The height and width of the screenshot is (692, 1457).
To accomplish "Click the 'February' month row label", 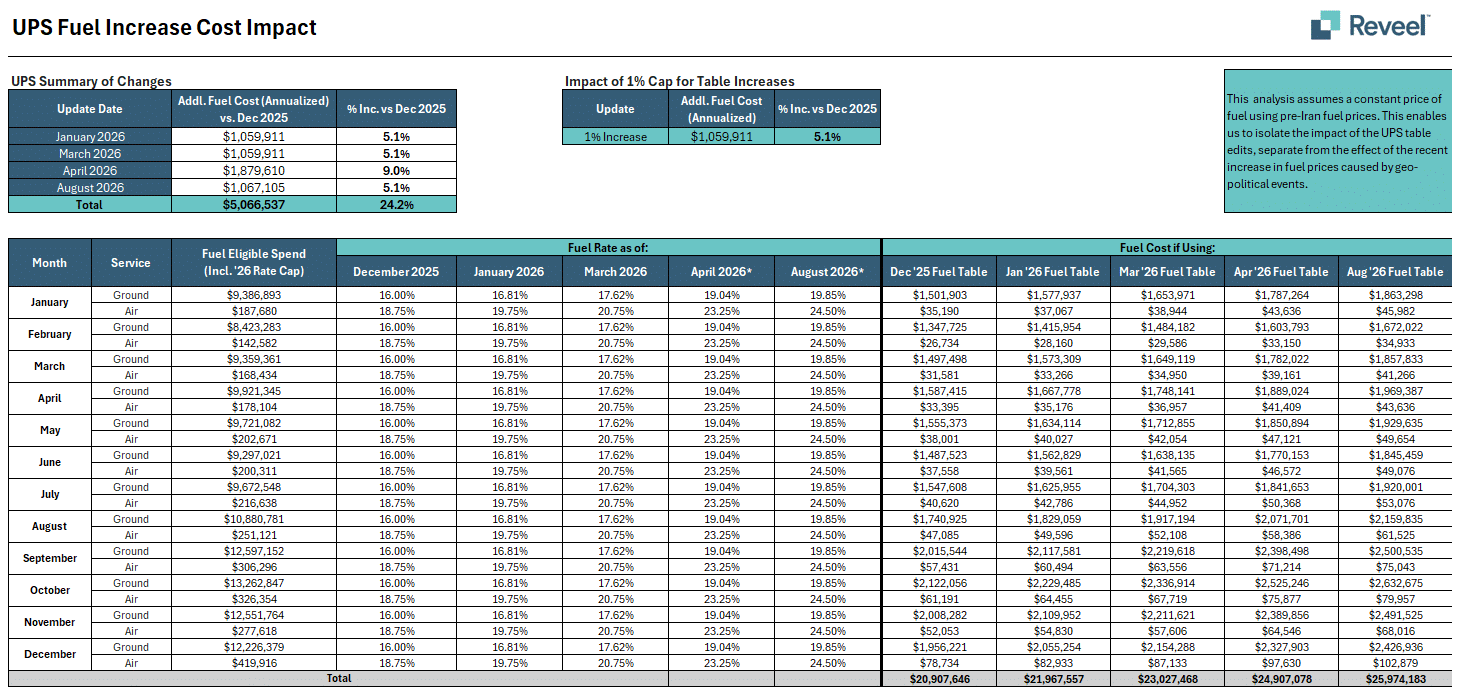I will point(49,335).
